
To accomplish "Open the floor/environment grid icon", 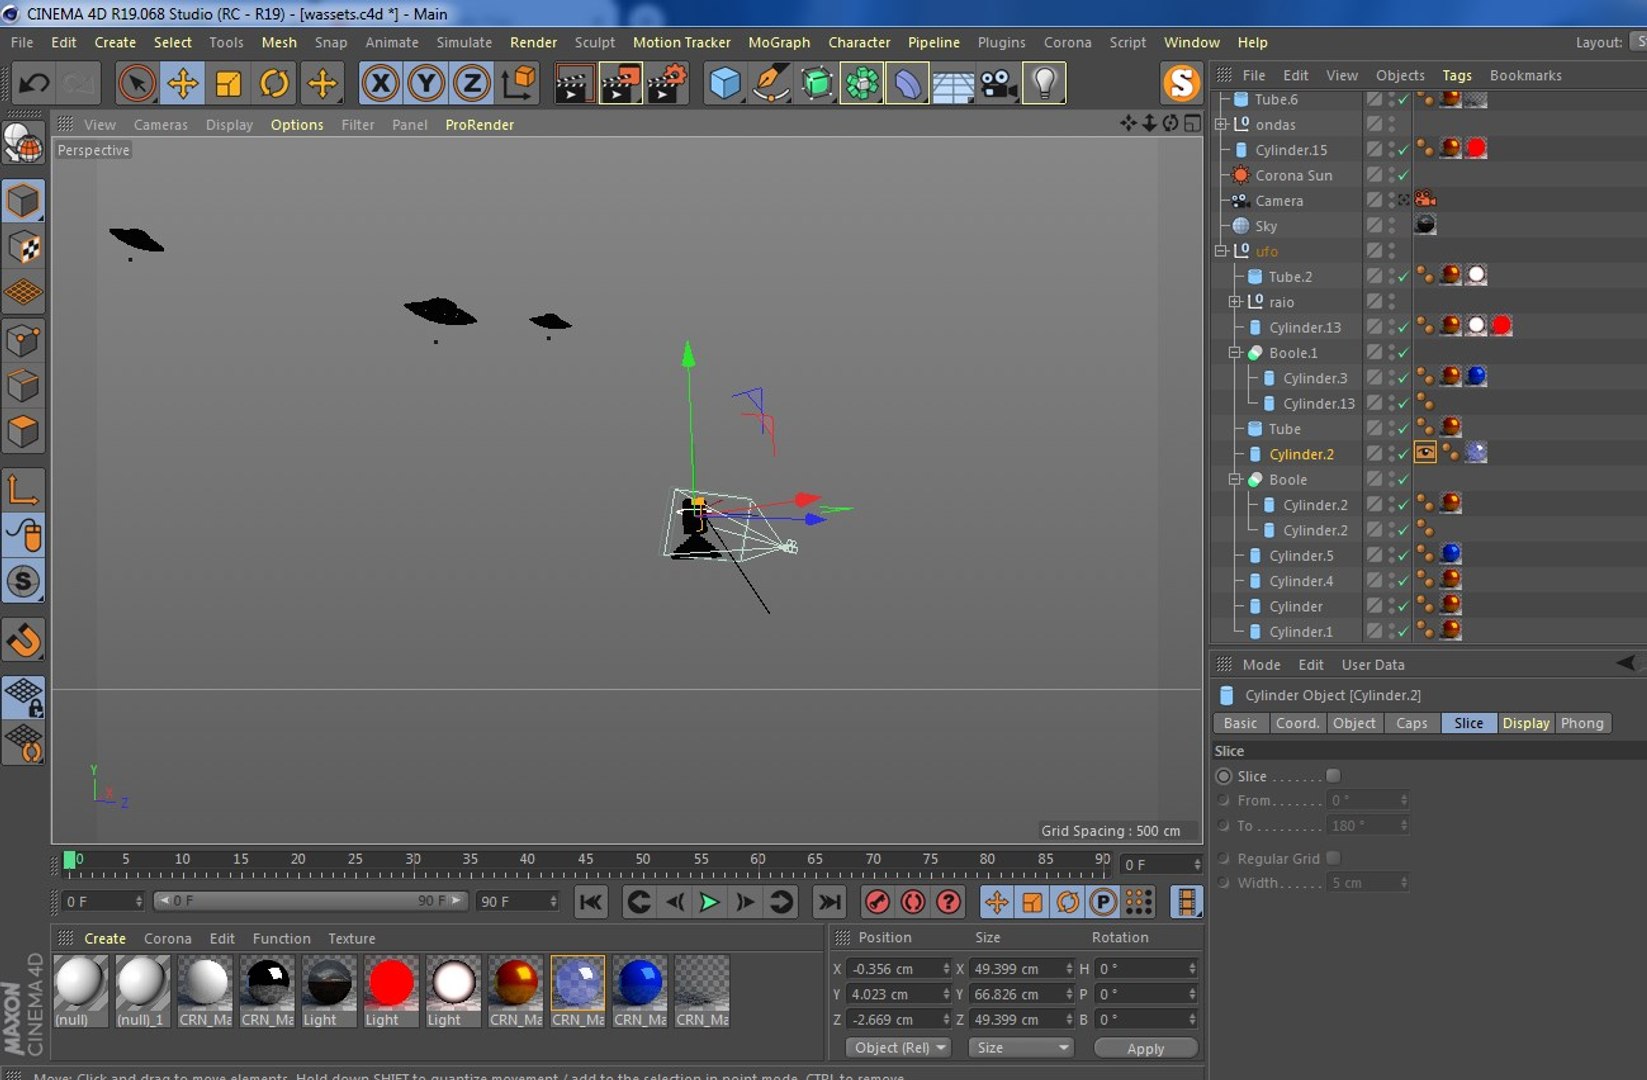I will tap(953, 83).
